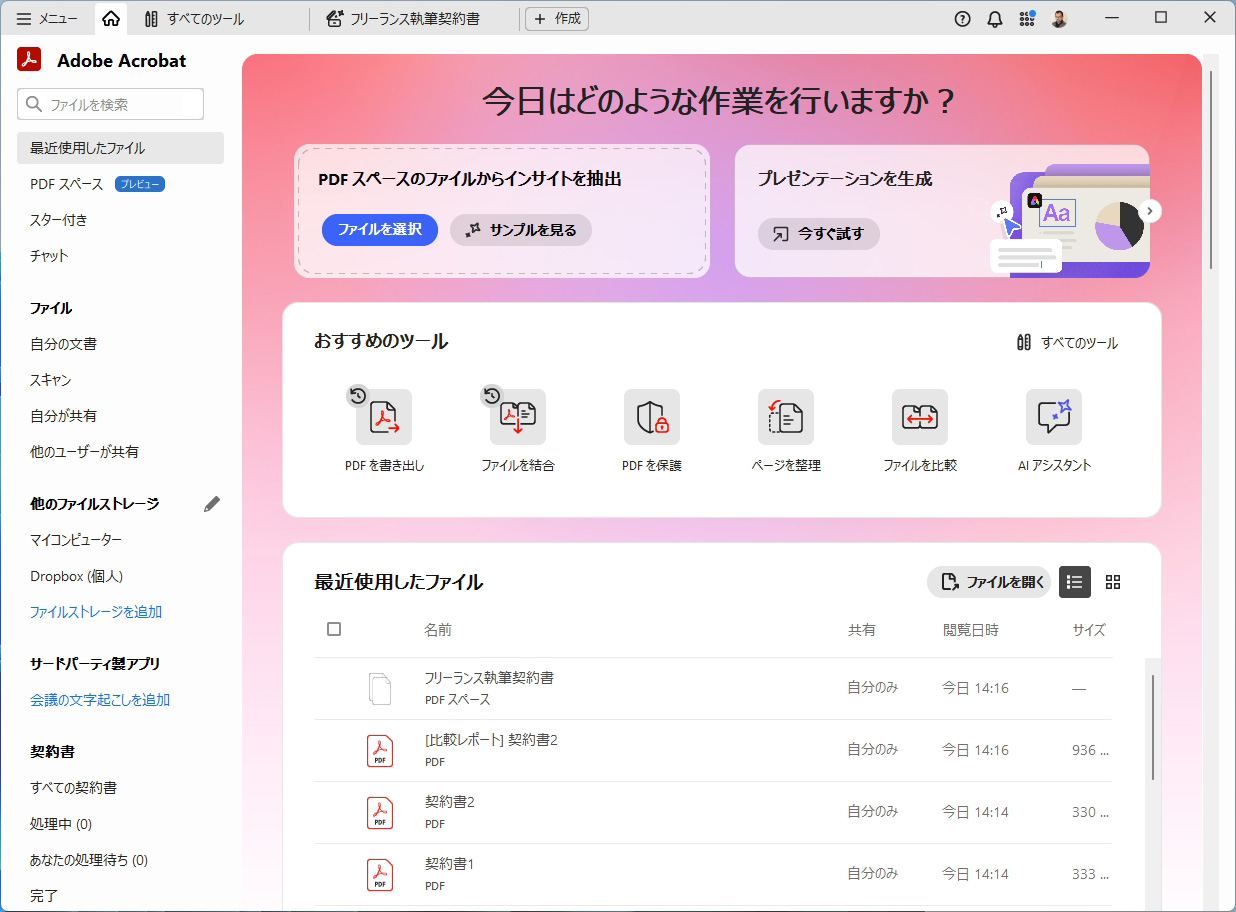Click the ファイルを開く button
Viewport: 1236px width, 912px height.
989,582
